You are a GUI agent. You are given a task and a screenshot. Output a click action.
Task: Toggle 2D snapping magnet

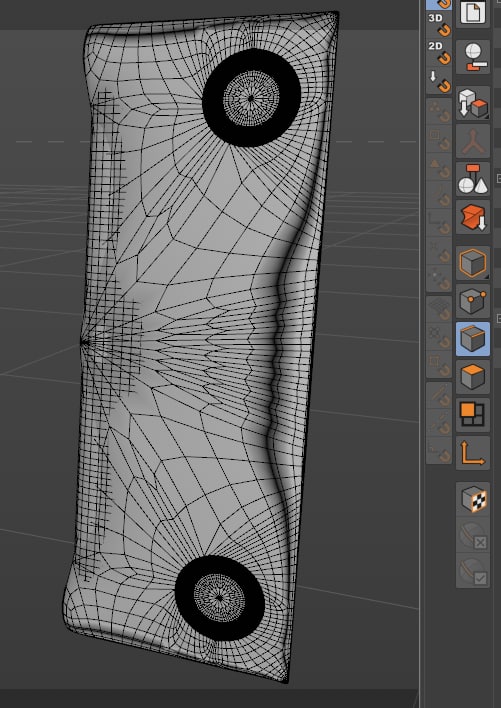(439, 53)
